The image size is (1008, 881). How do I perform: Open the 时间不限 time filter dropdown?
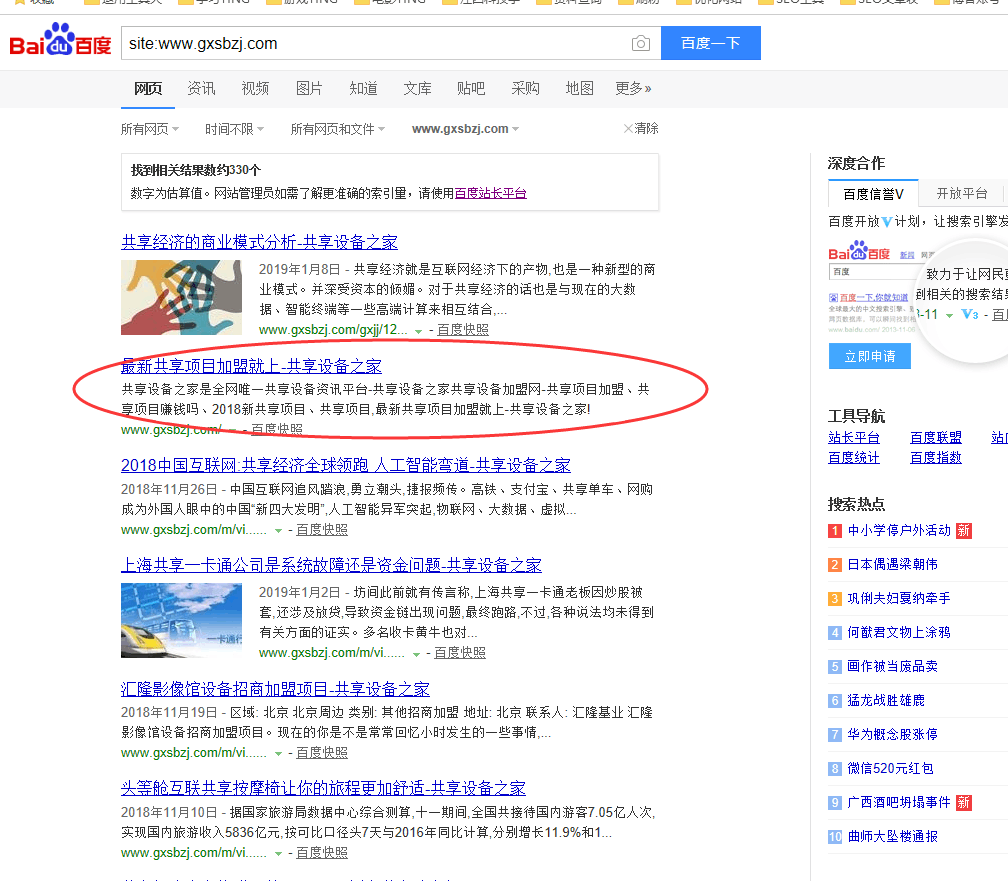(x=235, y=129)
